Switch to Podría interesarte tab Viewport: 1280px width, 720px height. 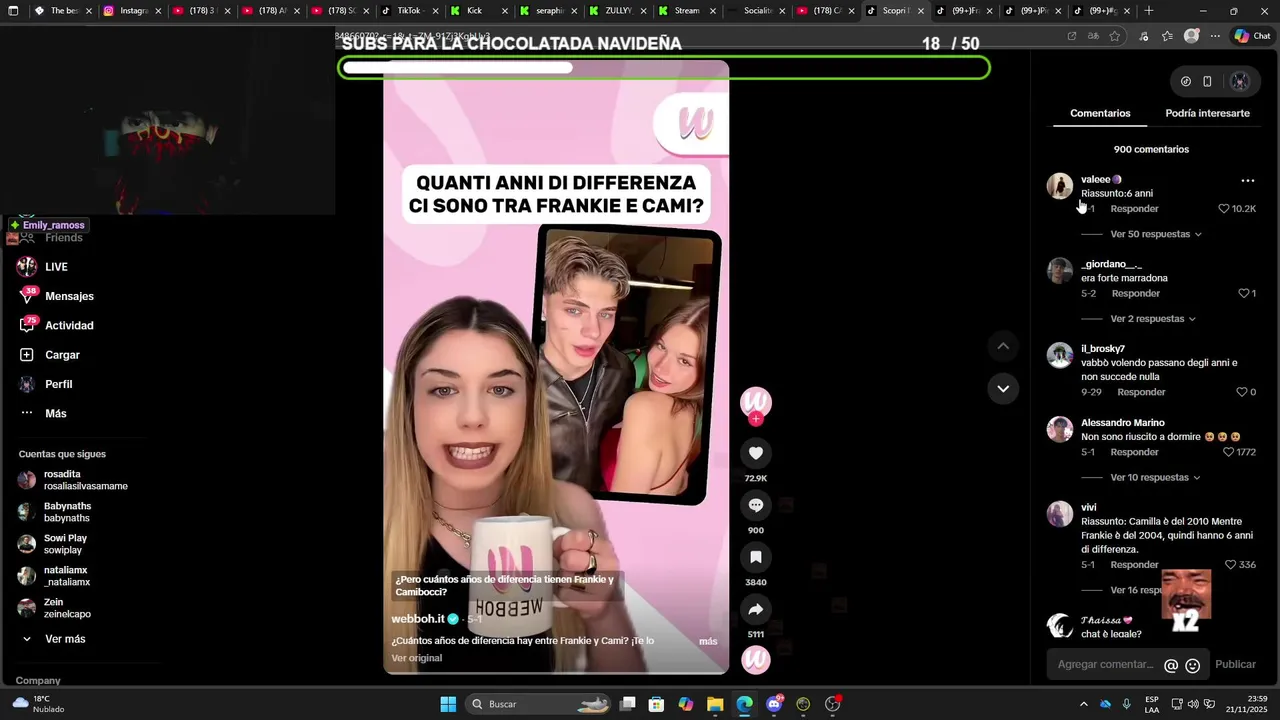1207,113
